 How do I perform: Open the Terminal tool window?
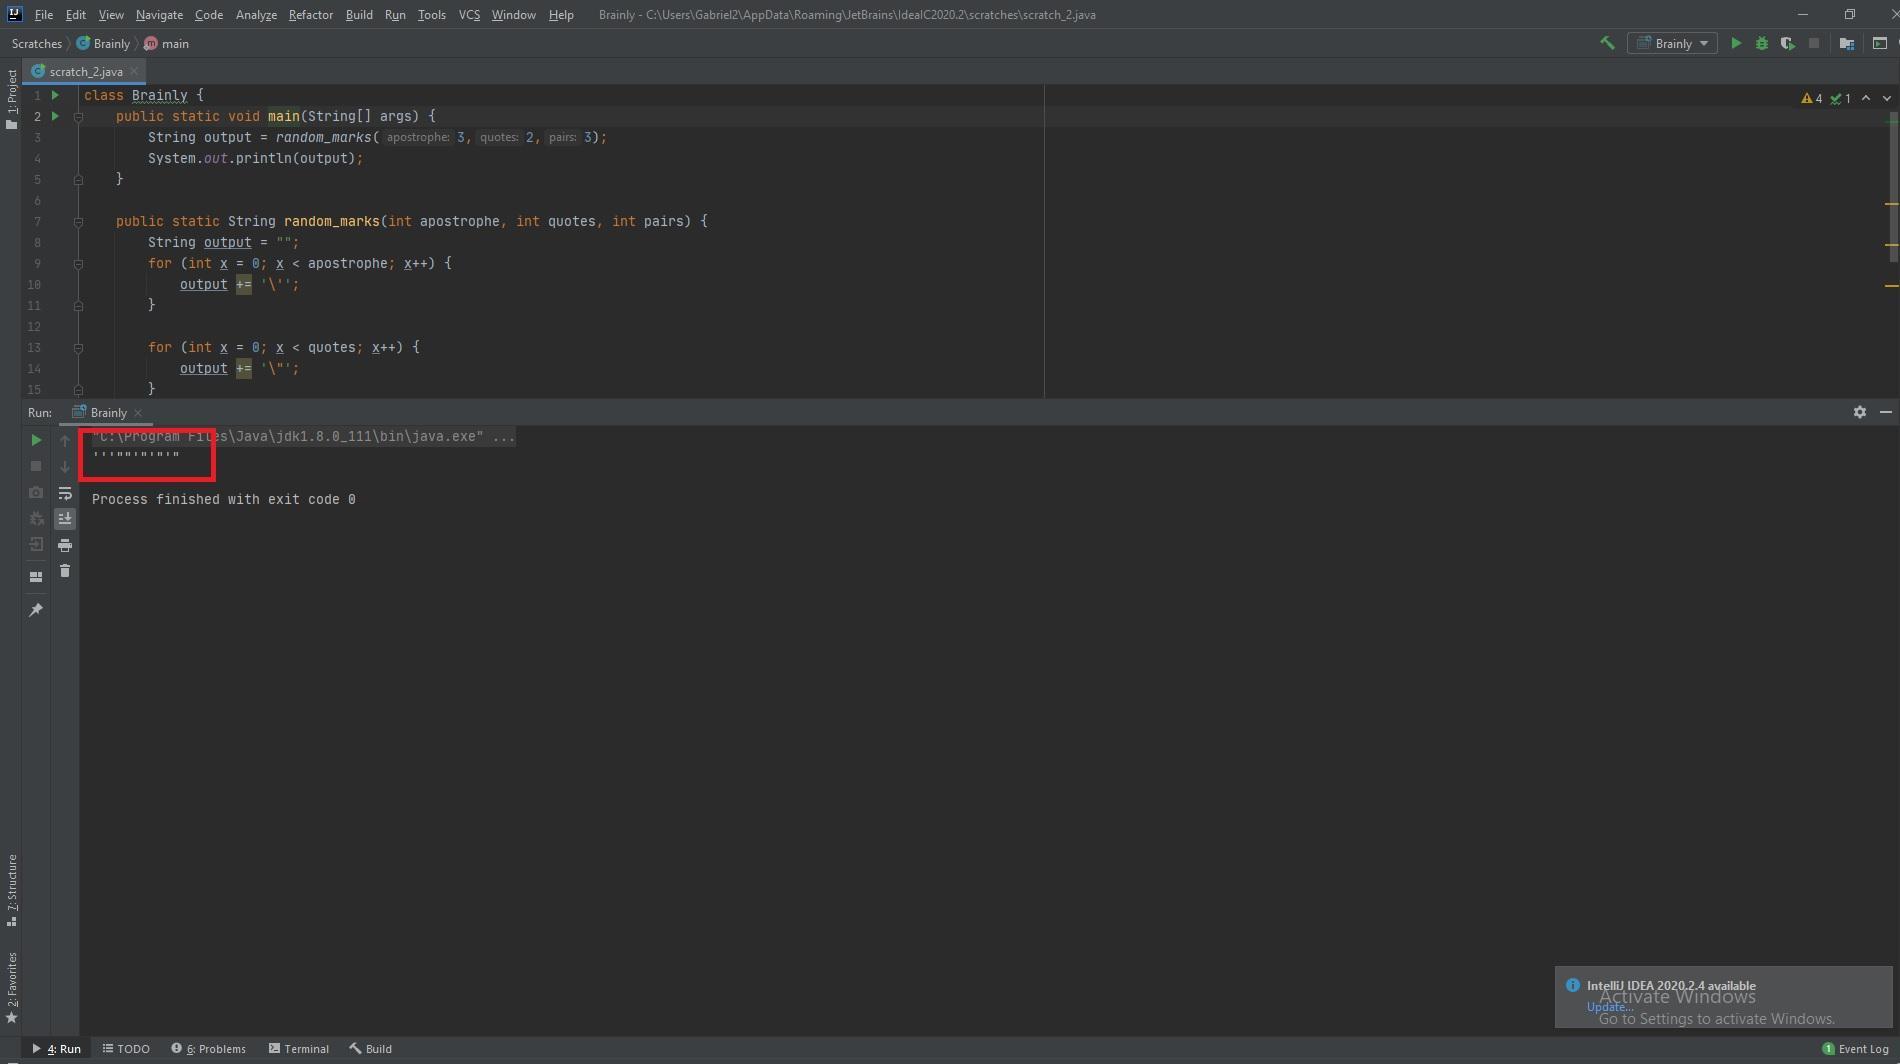coord(298,1049)
